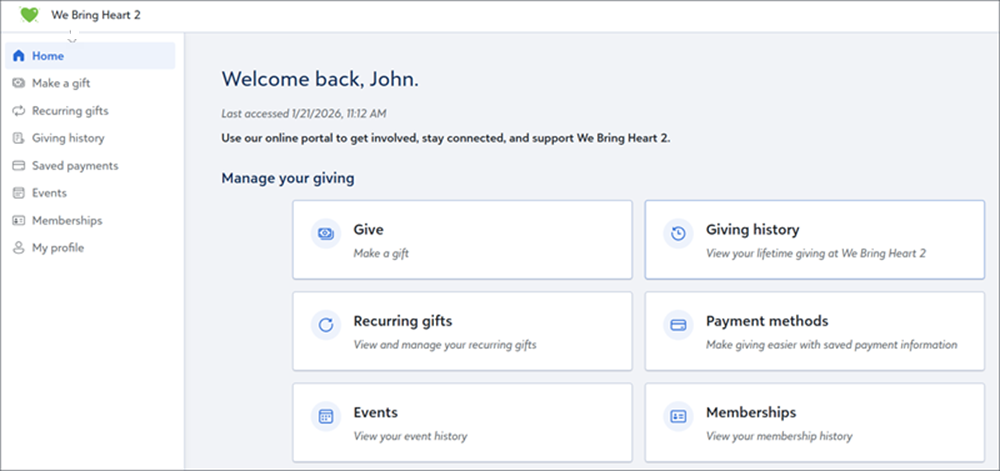This screenshot has width=1000, height=471.
Task: Open the Giving history card title
Action: click(752, 229)
